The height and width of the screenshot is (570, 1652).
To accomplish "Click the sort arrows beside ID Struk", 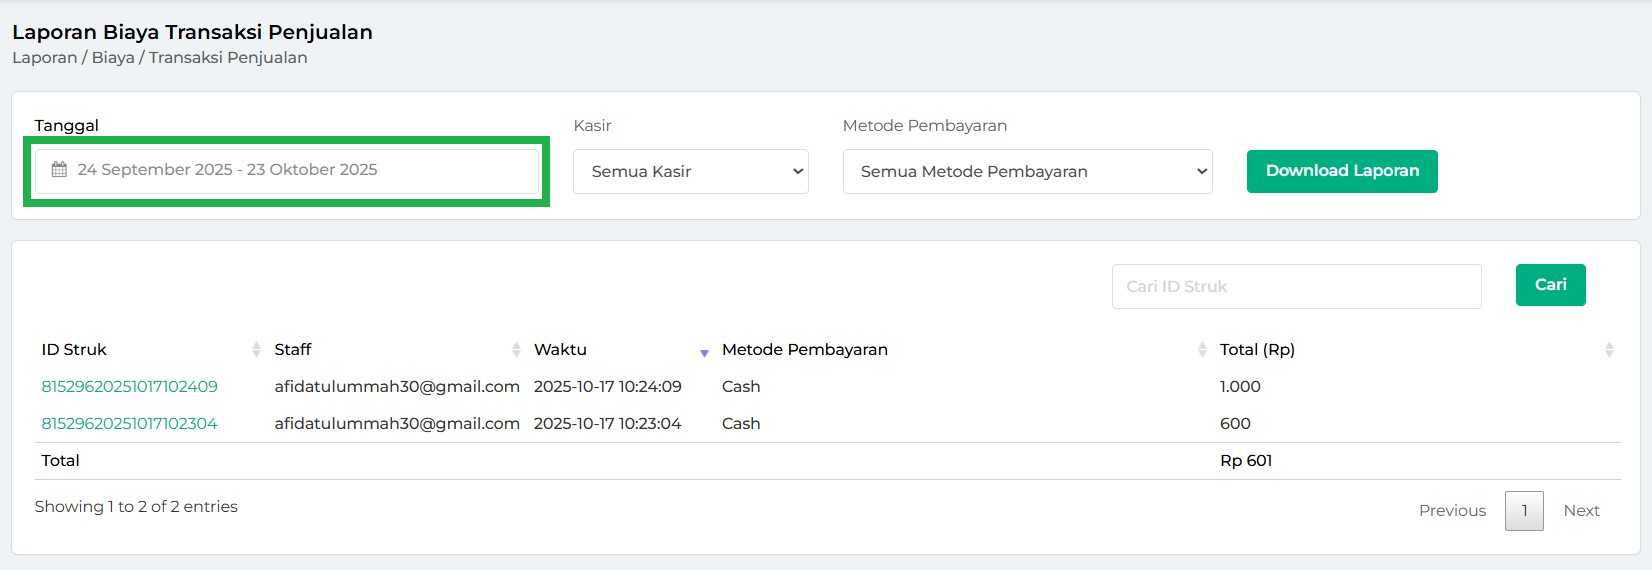I will 256,350.
